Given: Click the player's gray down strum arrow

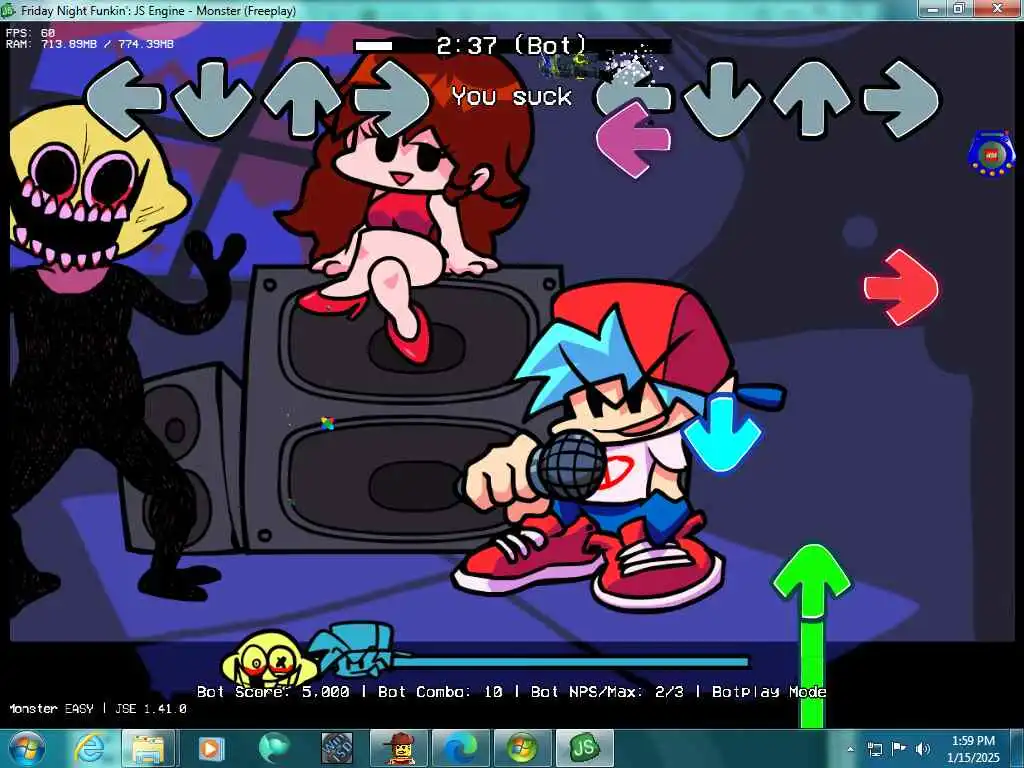Looking at the screenshot, I should click(723, 99).
